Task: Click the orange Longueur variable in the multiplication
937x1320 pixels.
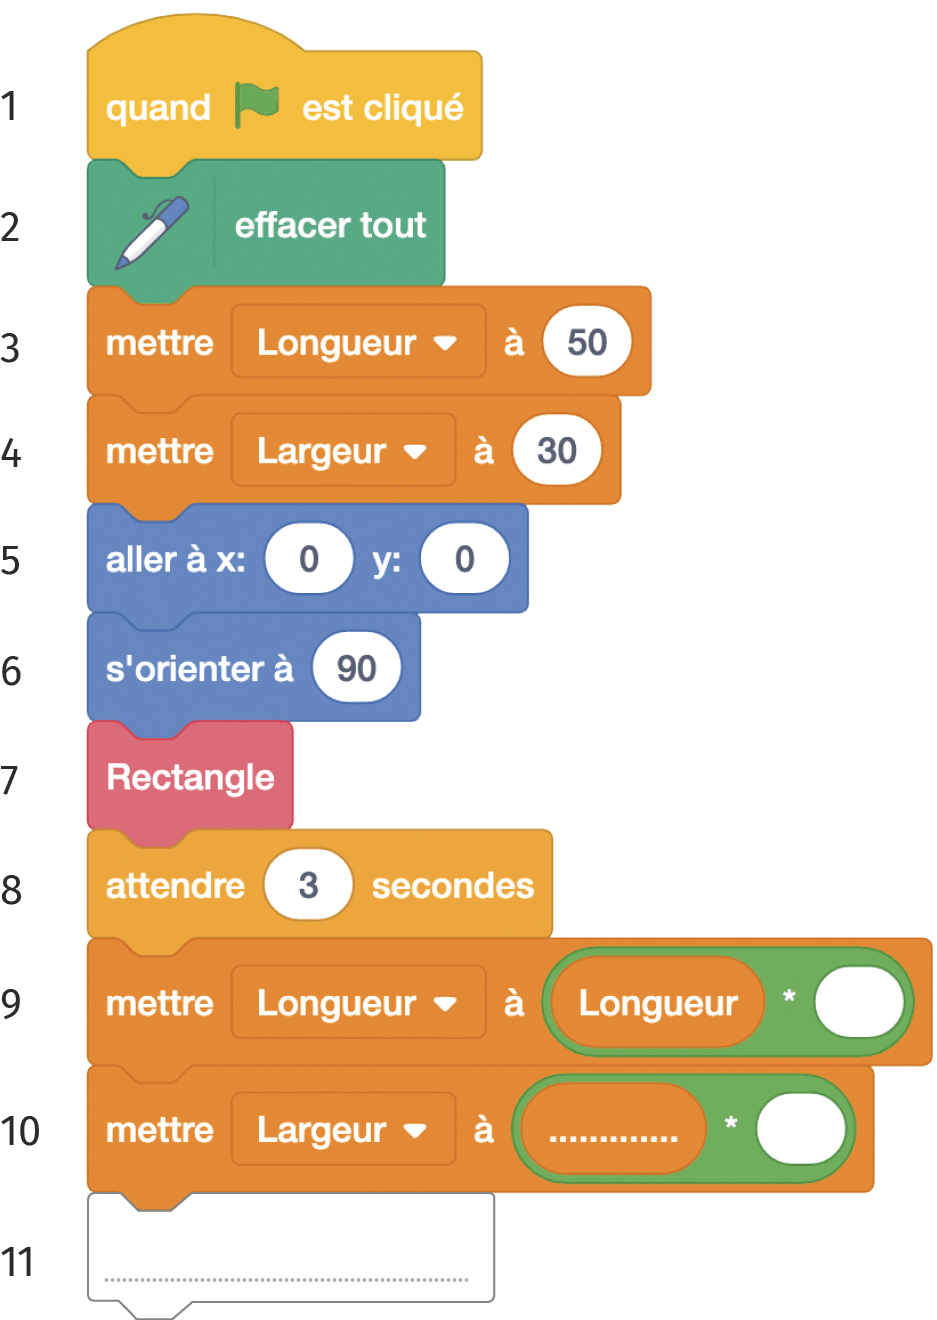Action: tap(657, 1002)
